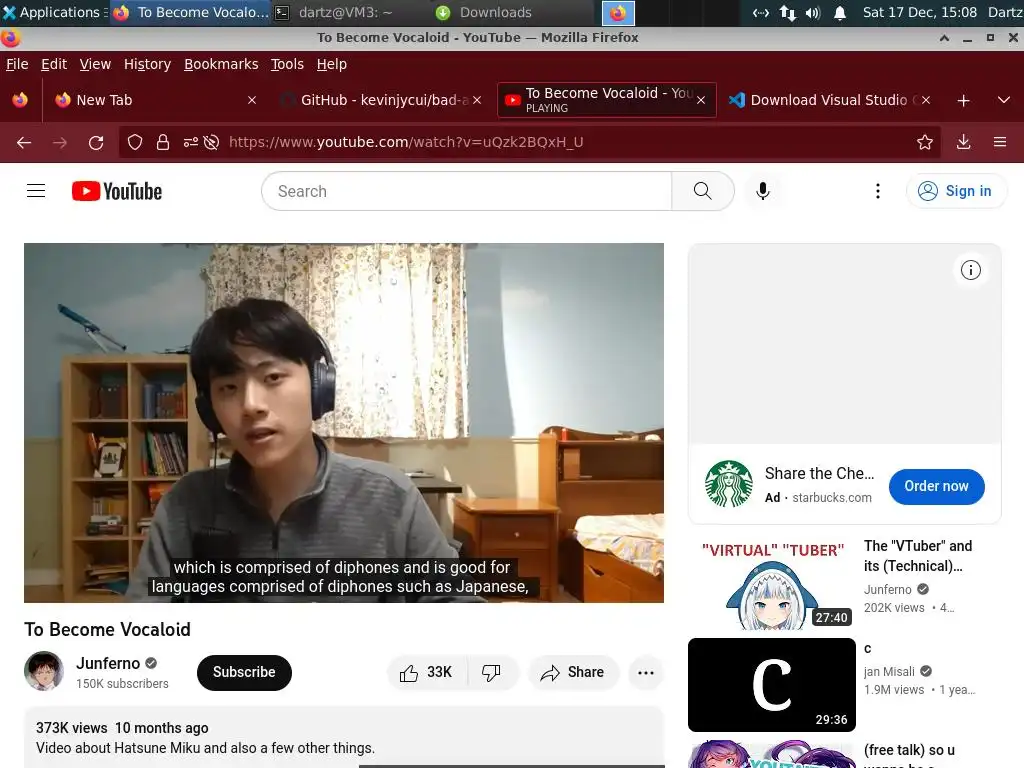1024x768 pixels.
Task: Open the VIRTUAL TUBER video thumbnail
Action: coord(772,583)
